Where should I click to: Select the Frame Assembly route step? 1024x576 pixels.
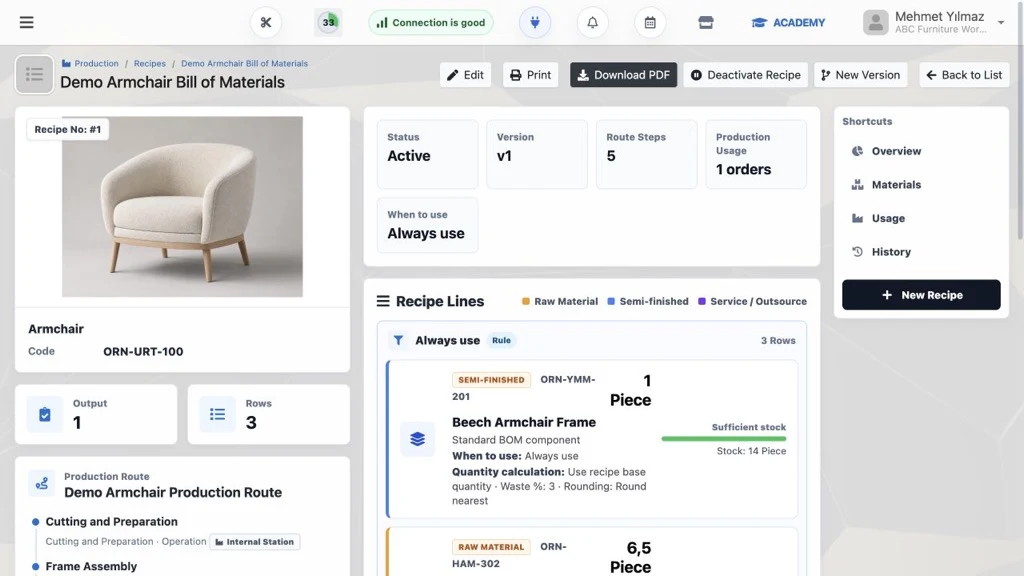pyautogui.click(x=91, y=566)
